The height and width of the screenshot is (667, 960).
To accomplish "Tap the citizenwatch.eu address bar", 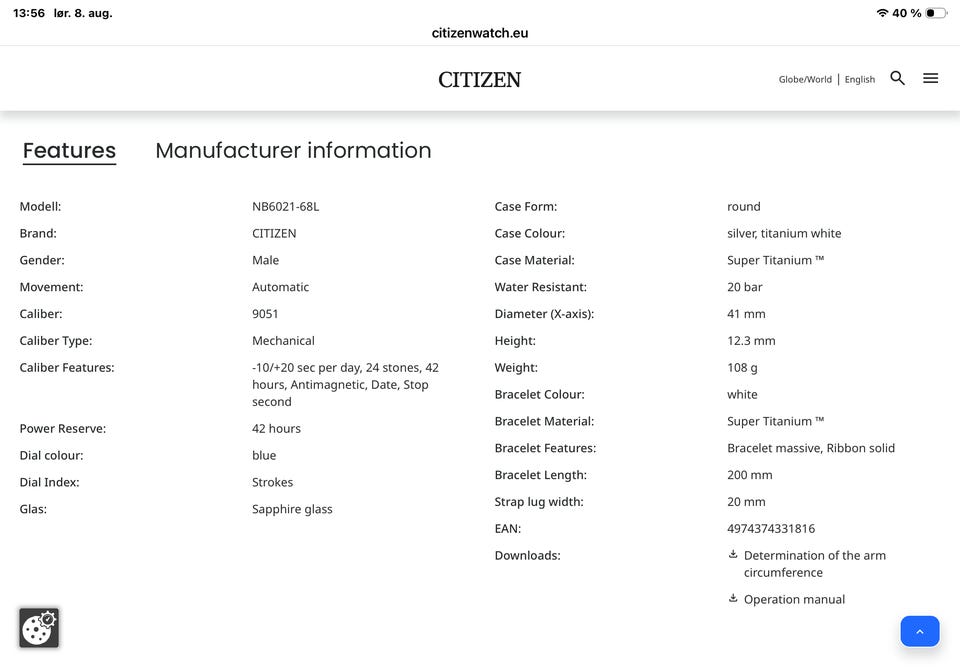I will [x=480, y=33].
